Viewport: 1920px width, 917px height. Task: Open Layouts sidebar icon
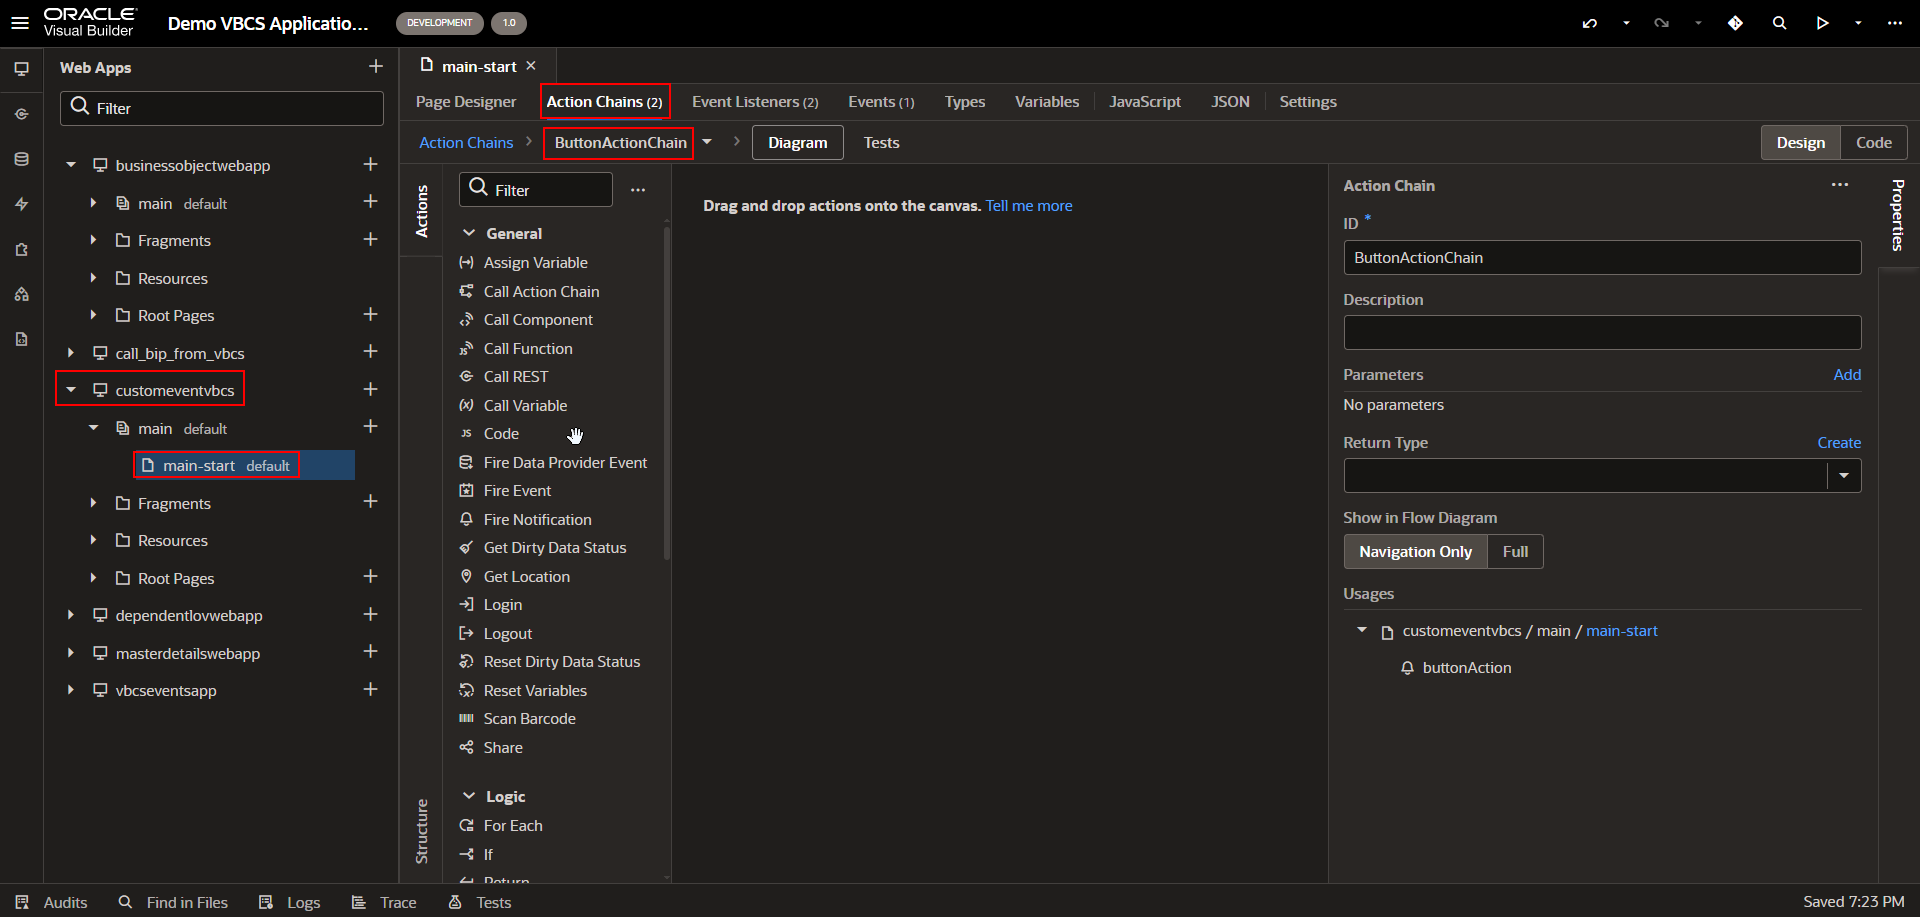coord(21,294)
